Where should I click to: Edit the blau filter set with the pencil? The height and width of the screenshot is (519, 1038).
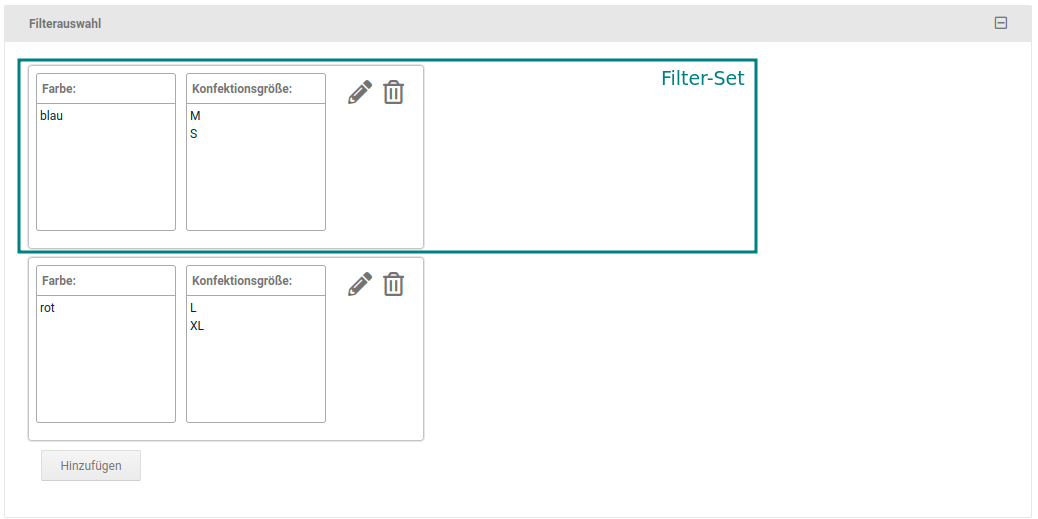(x=360, y=93)
